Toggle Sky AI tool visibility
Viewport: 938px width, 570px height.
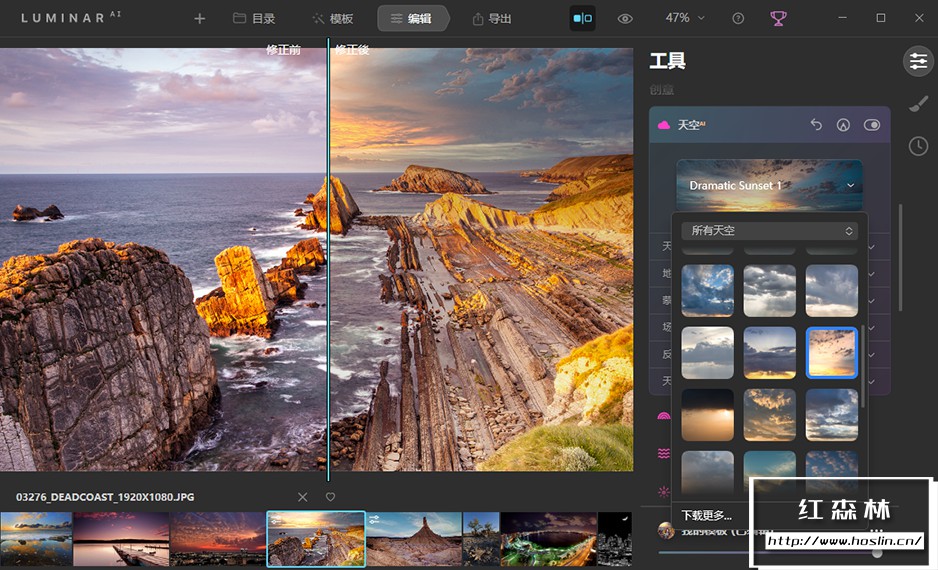(x=872, y=125)
